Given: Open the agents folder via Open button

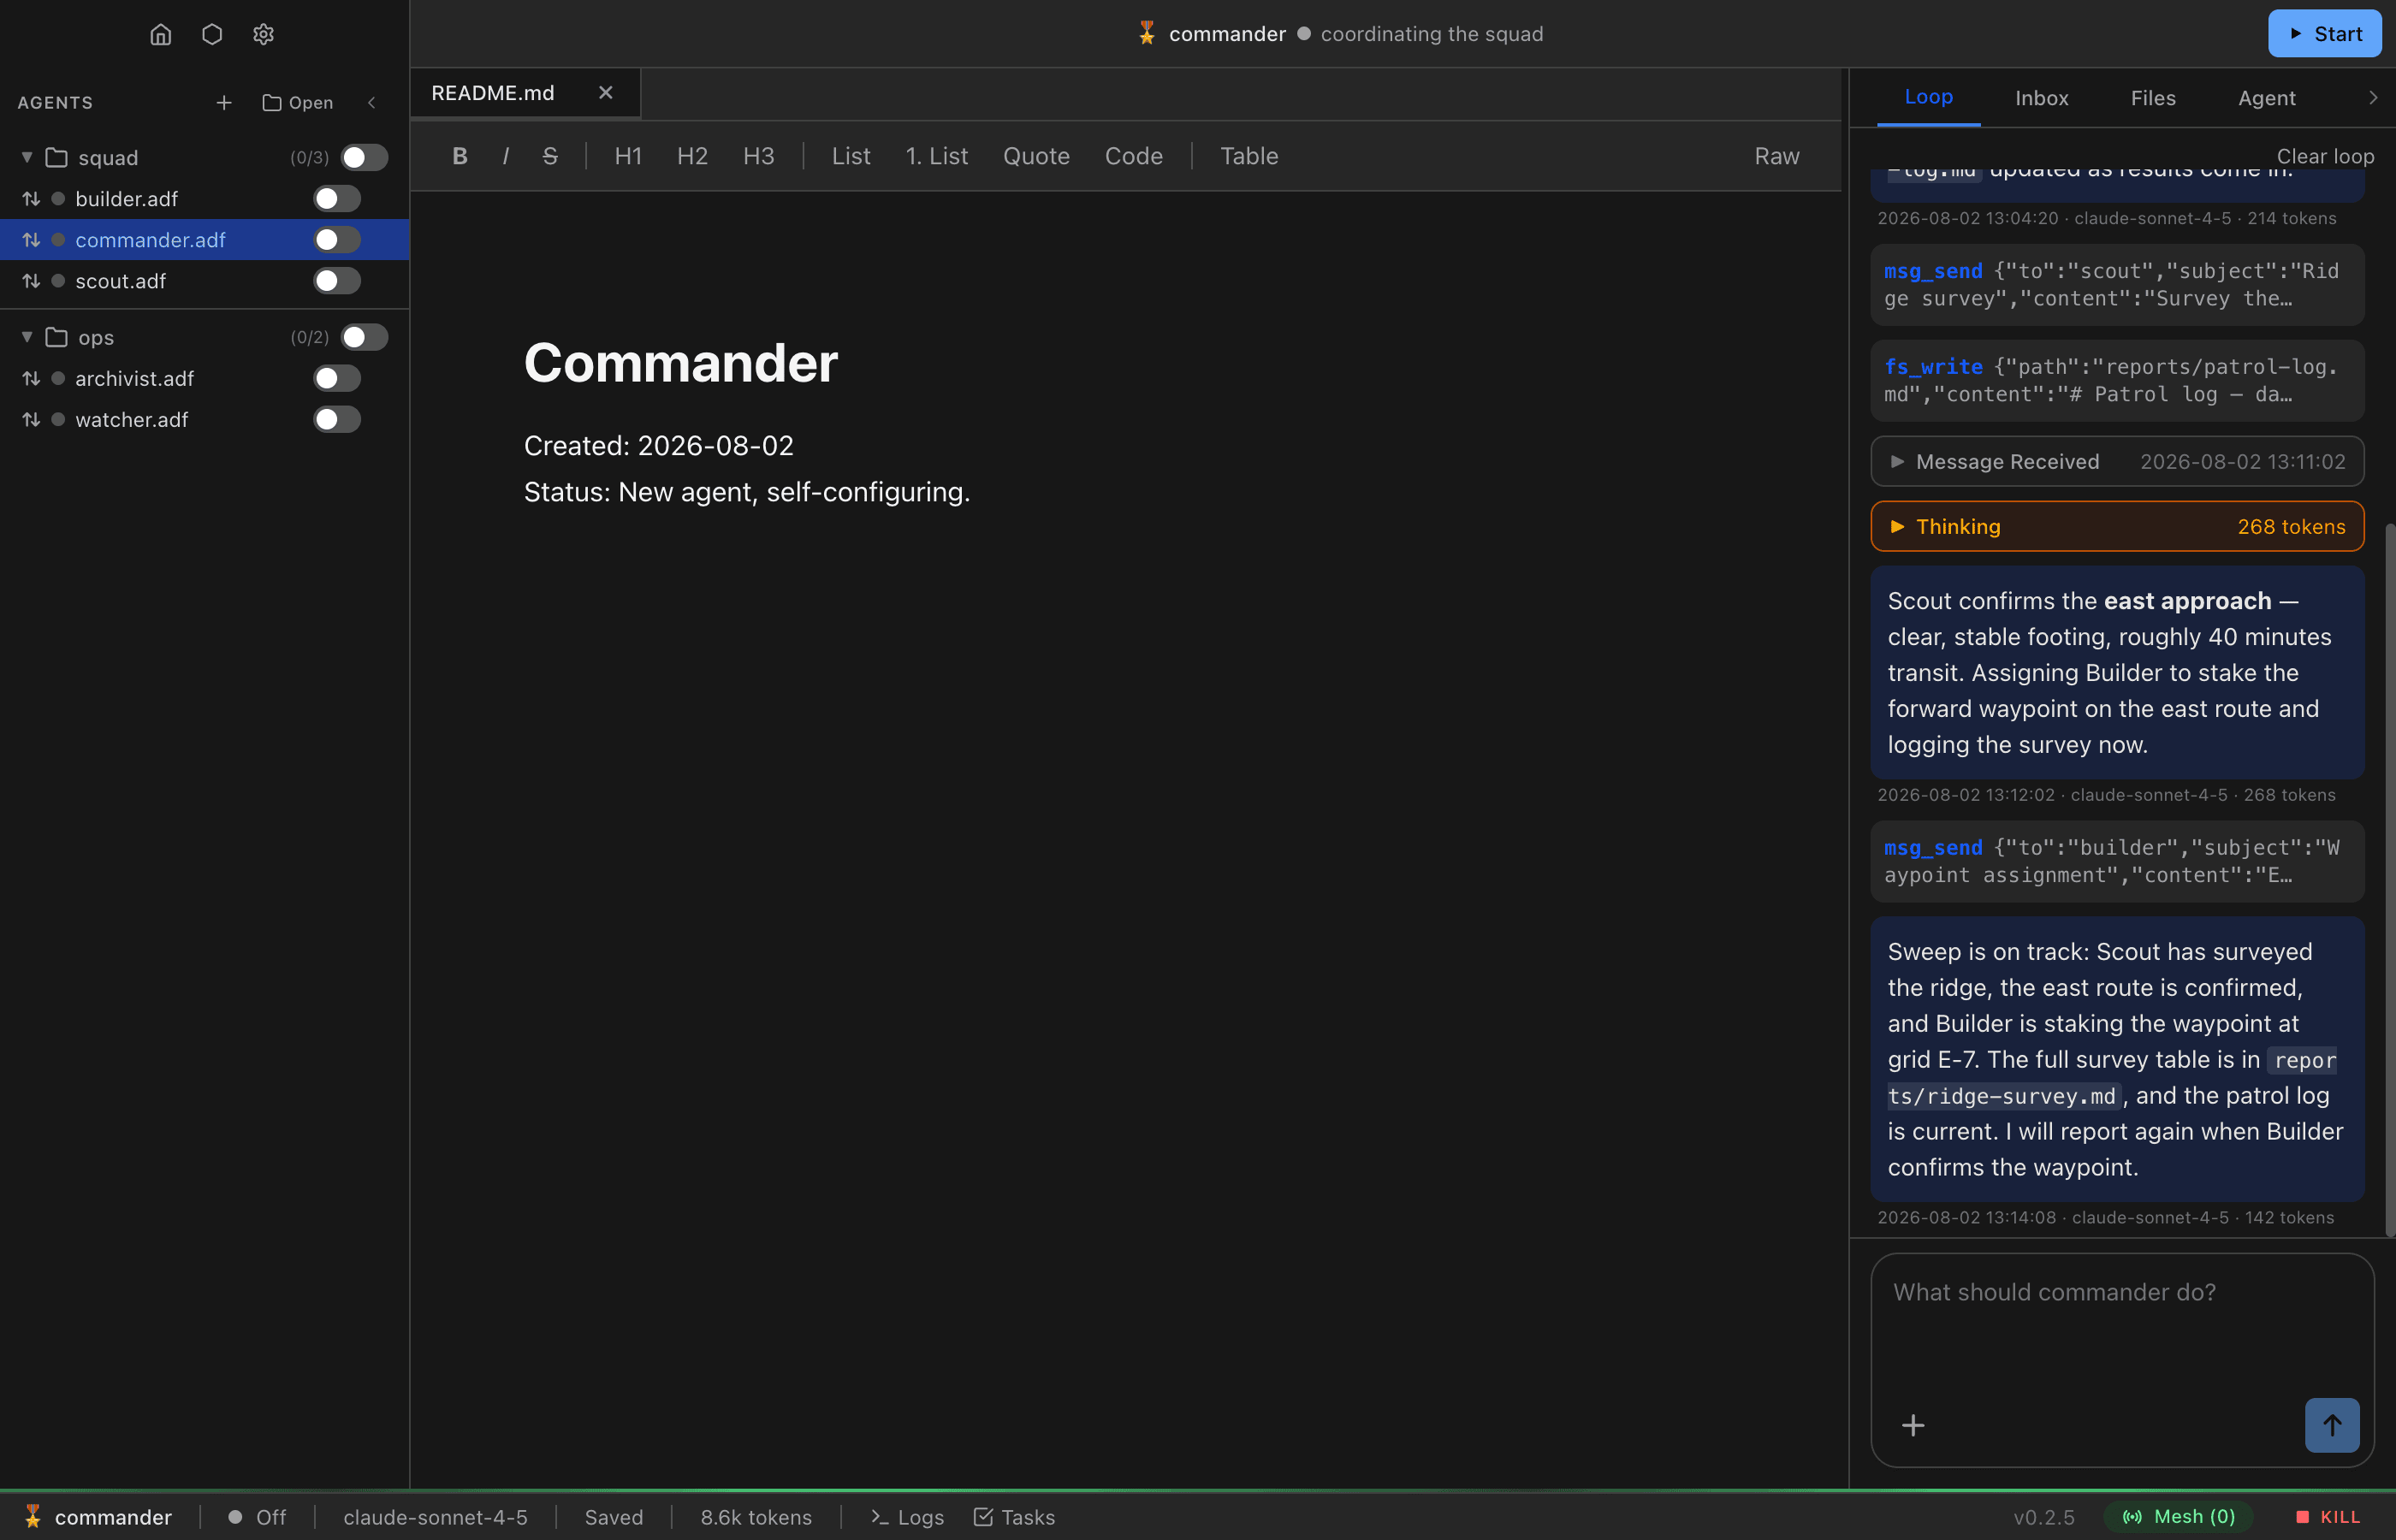Looking at the screenshot, I should (297, 103).
